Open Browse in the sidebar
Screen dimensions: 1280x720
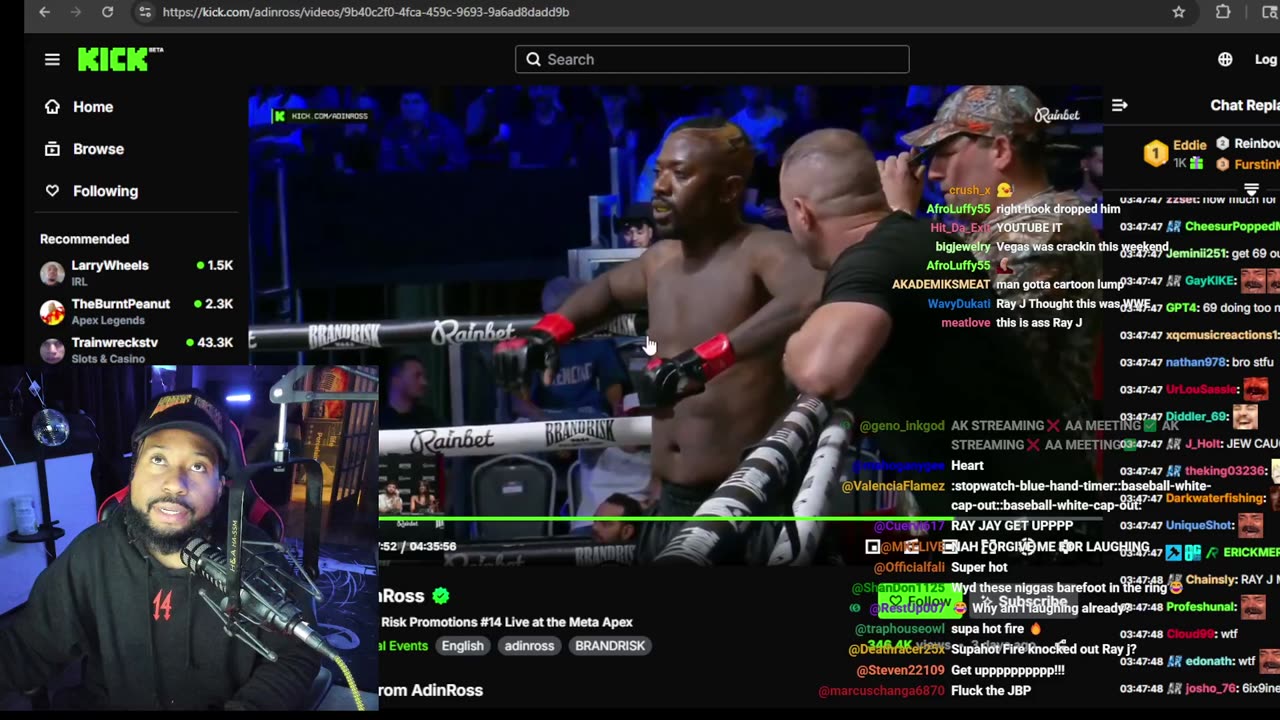pyautogui.click(x=98, y=149)
